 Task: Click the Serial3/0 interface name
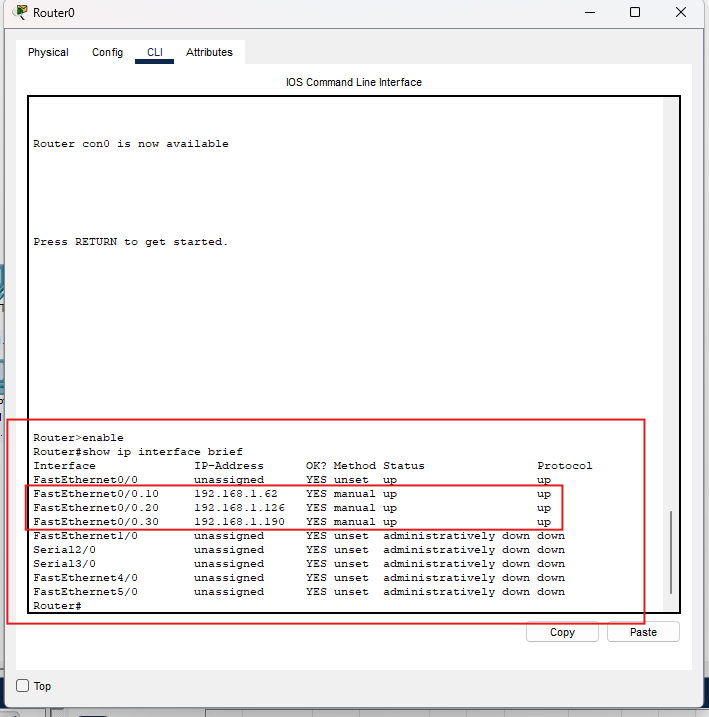click(64, 564)
